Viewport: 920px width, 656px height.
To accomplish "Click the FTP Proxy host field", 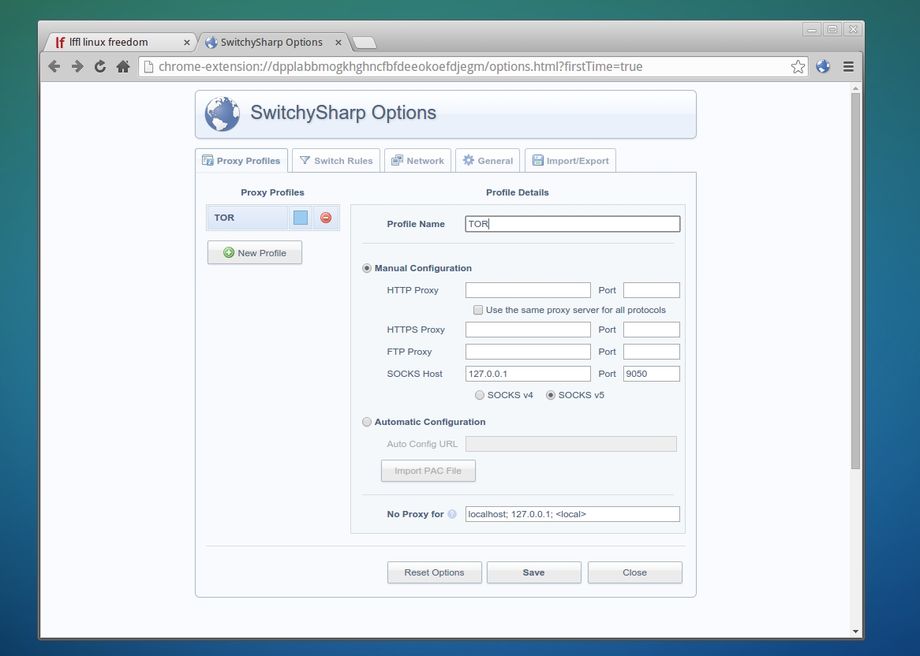I will click(x=528, y=351).
